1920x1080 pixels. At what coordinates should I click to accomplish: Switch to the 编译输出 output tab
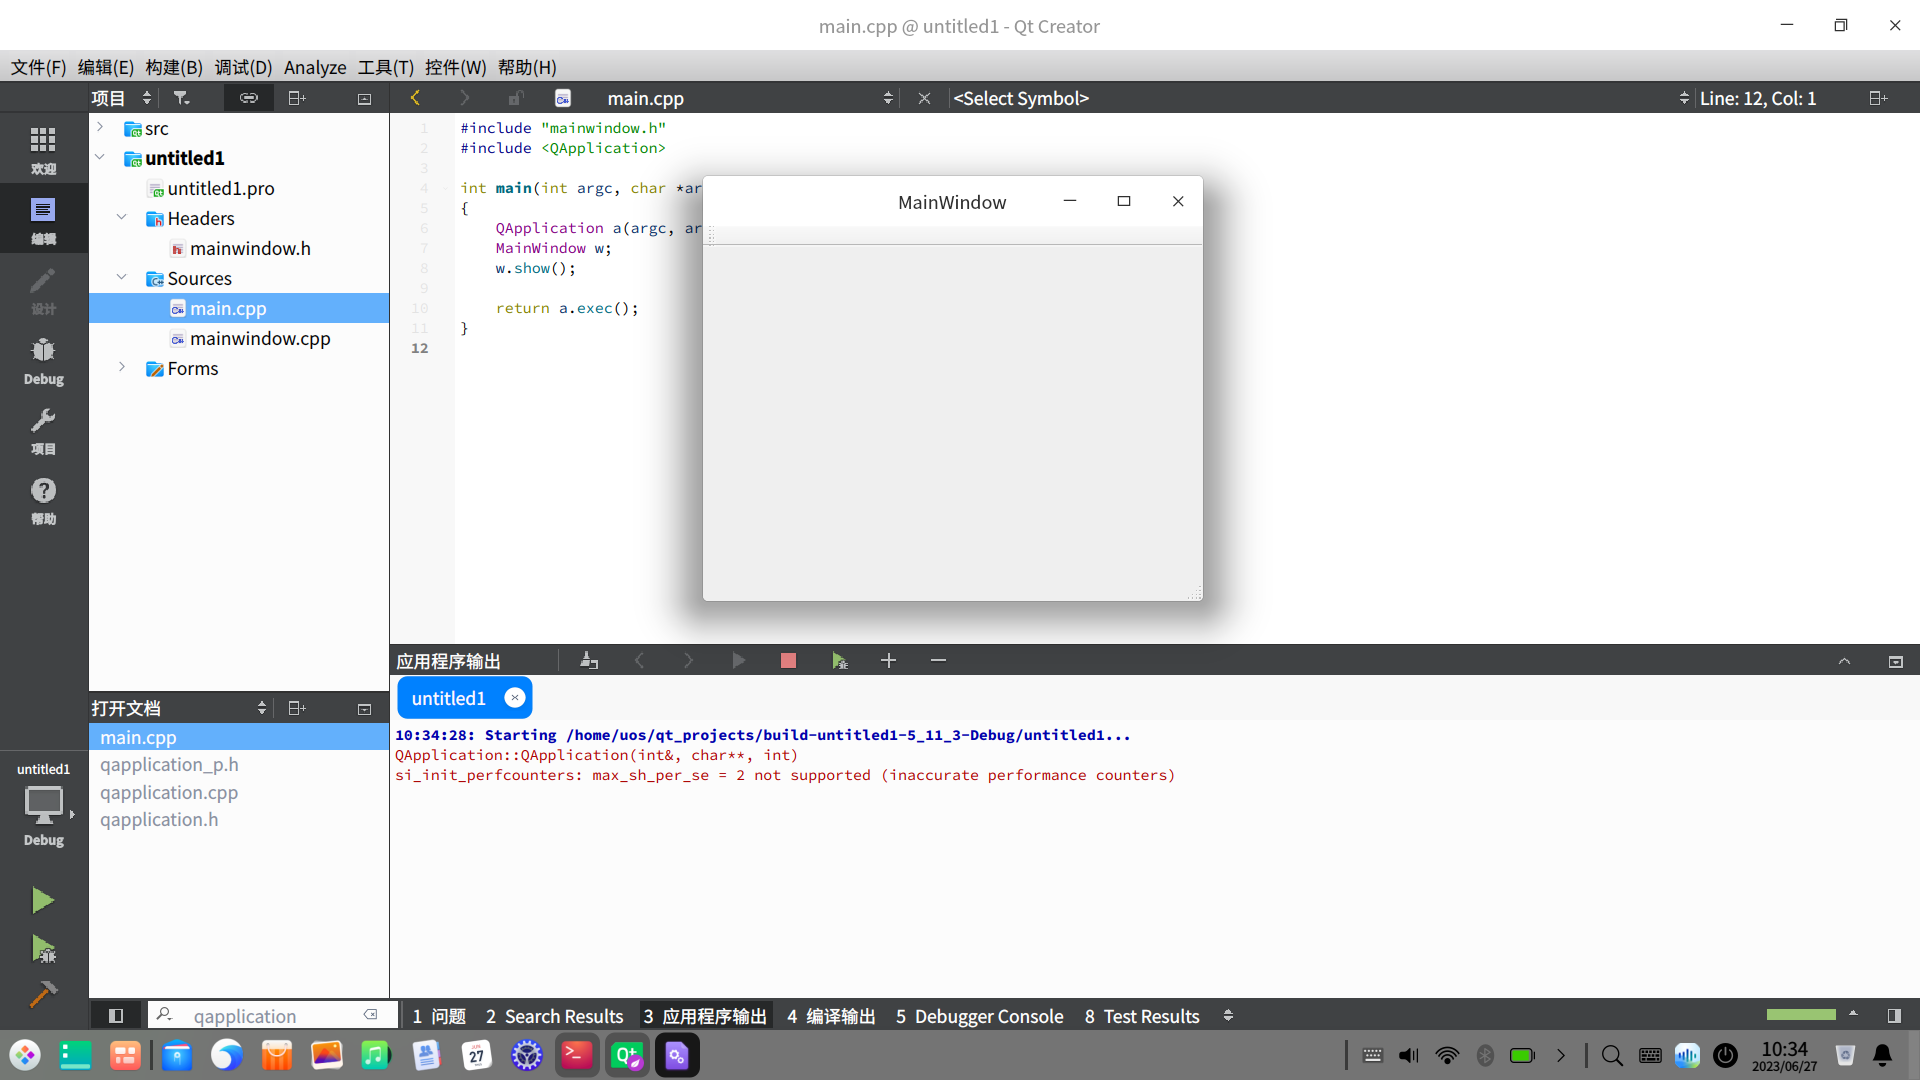[x=831, y=1016]
